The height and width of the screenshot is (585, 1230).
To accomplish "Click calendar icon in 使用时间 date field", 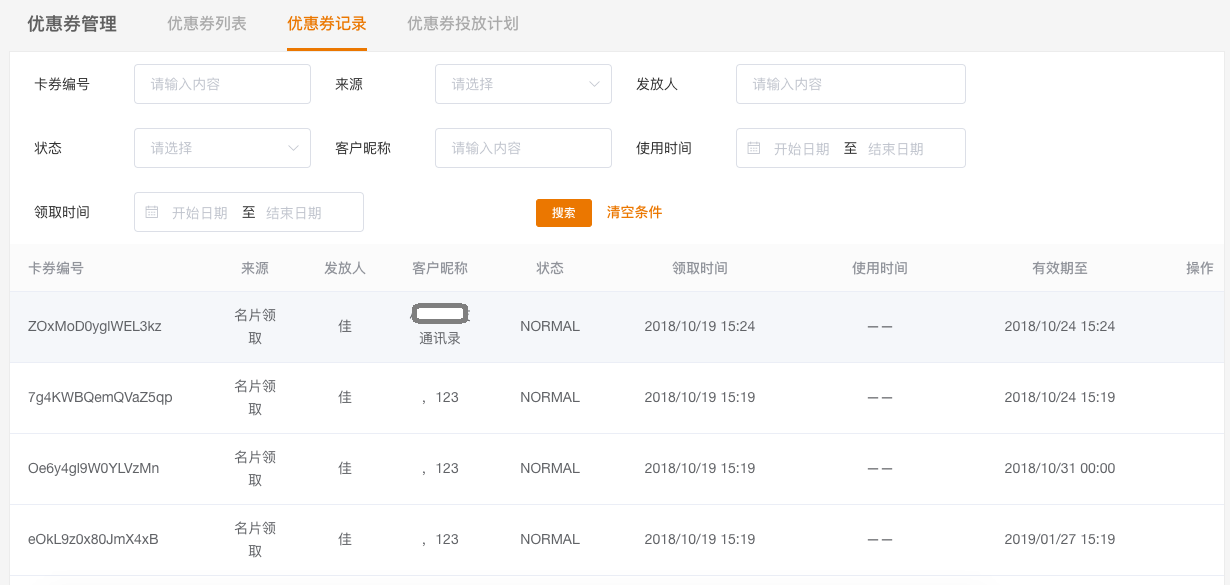I will point(754,148).
